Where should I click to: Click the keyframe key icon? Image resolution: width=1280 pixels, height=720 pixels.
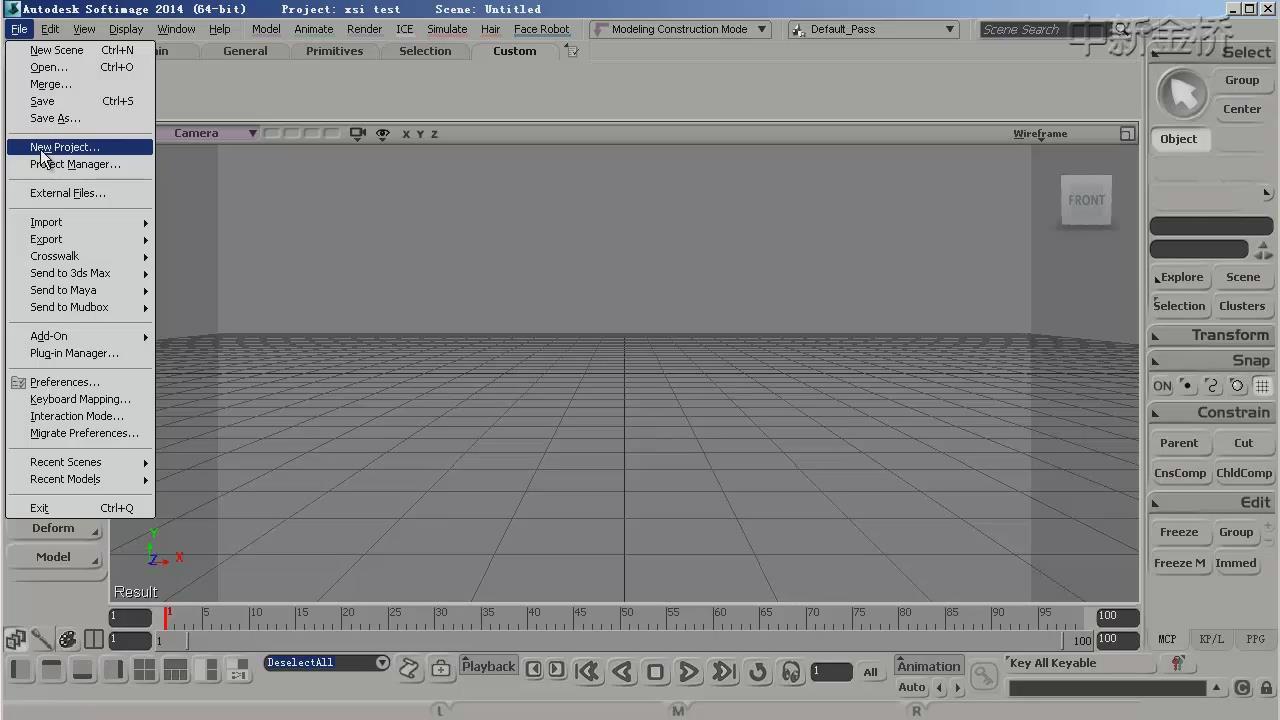click(x=984, y=676)
